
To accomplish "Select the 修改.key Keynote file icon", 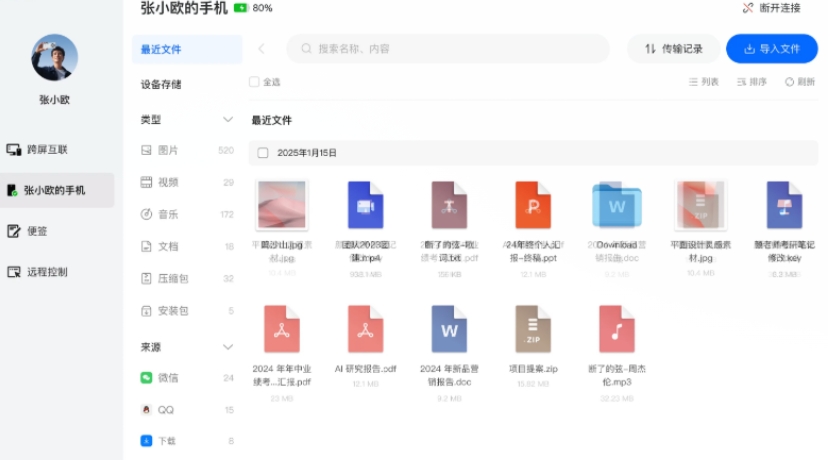I will click(784, 205).
